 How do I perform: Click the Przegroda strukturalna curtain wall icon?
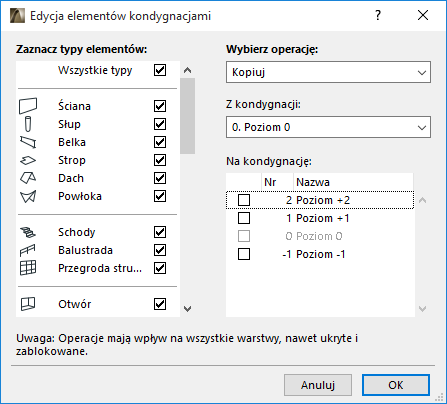tap(28, 268)
